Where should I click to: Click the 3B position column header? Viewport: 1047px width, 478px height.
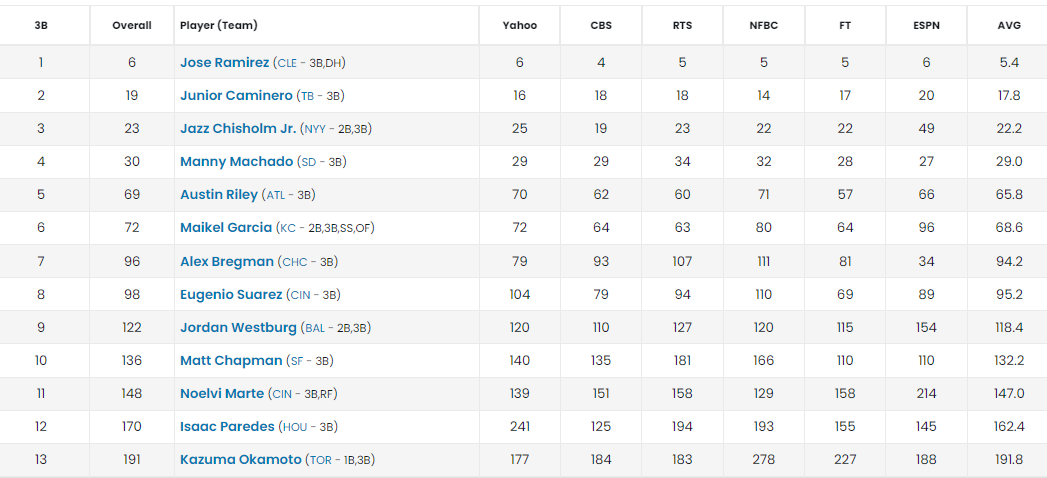(41, 26)
